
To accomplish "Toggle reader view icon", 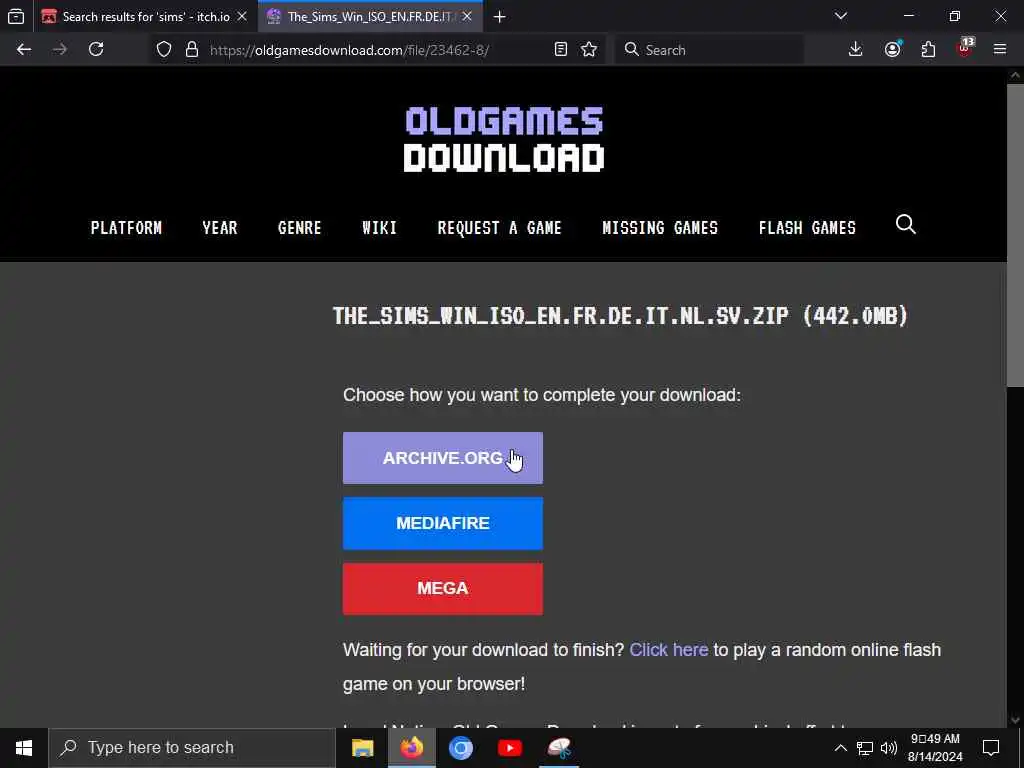I will [560, 50].
